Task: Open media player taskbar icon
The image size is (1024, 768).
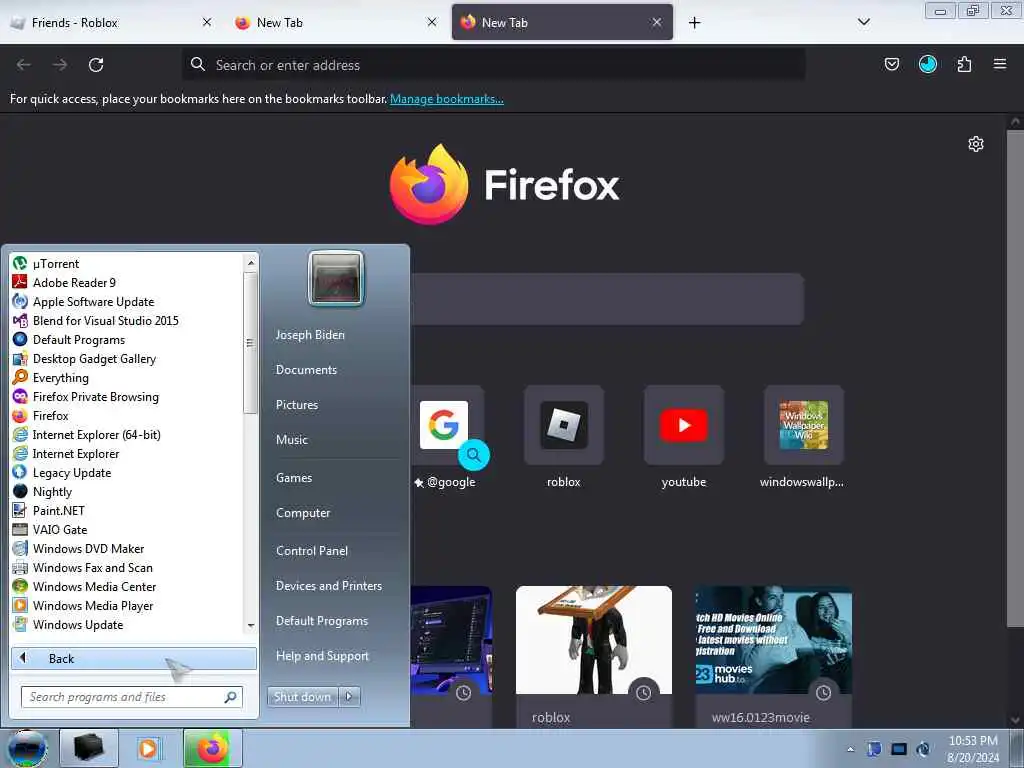Action: coord(148,748)
